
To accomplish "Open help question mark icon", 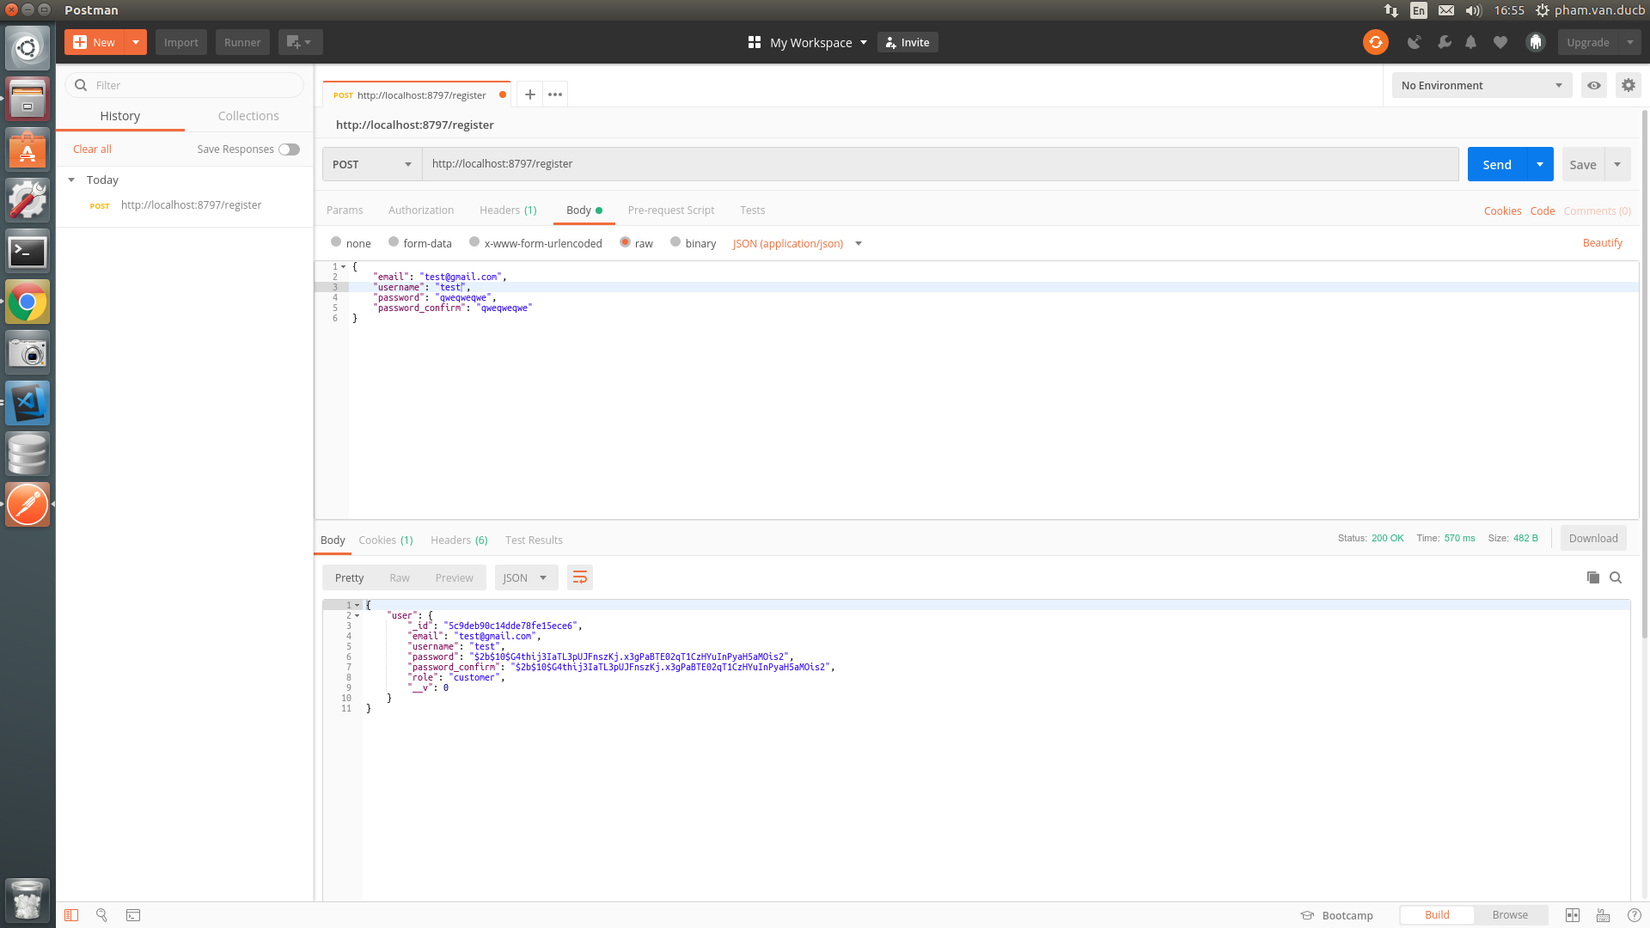I will [1634, 915].
